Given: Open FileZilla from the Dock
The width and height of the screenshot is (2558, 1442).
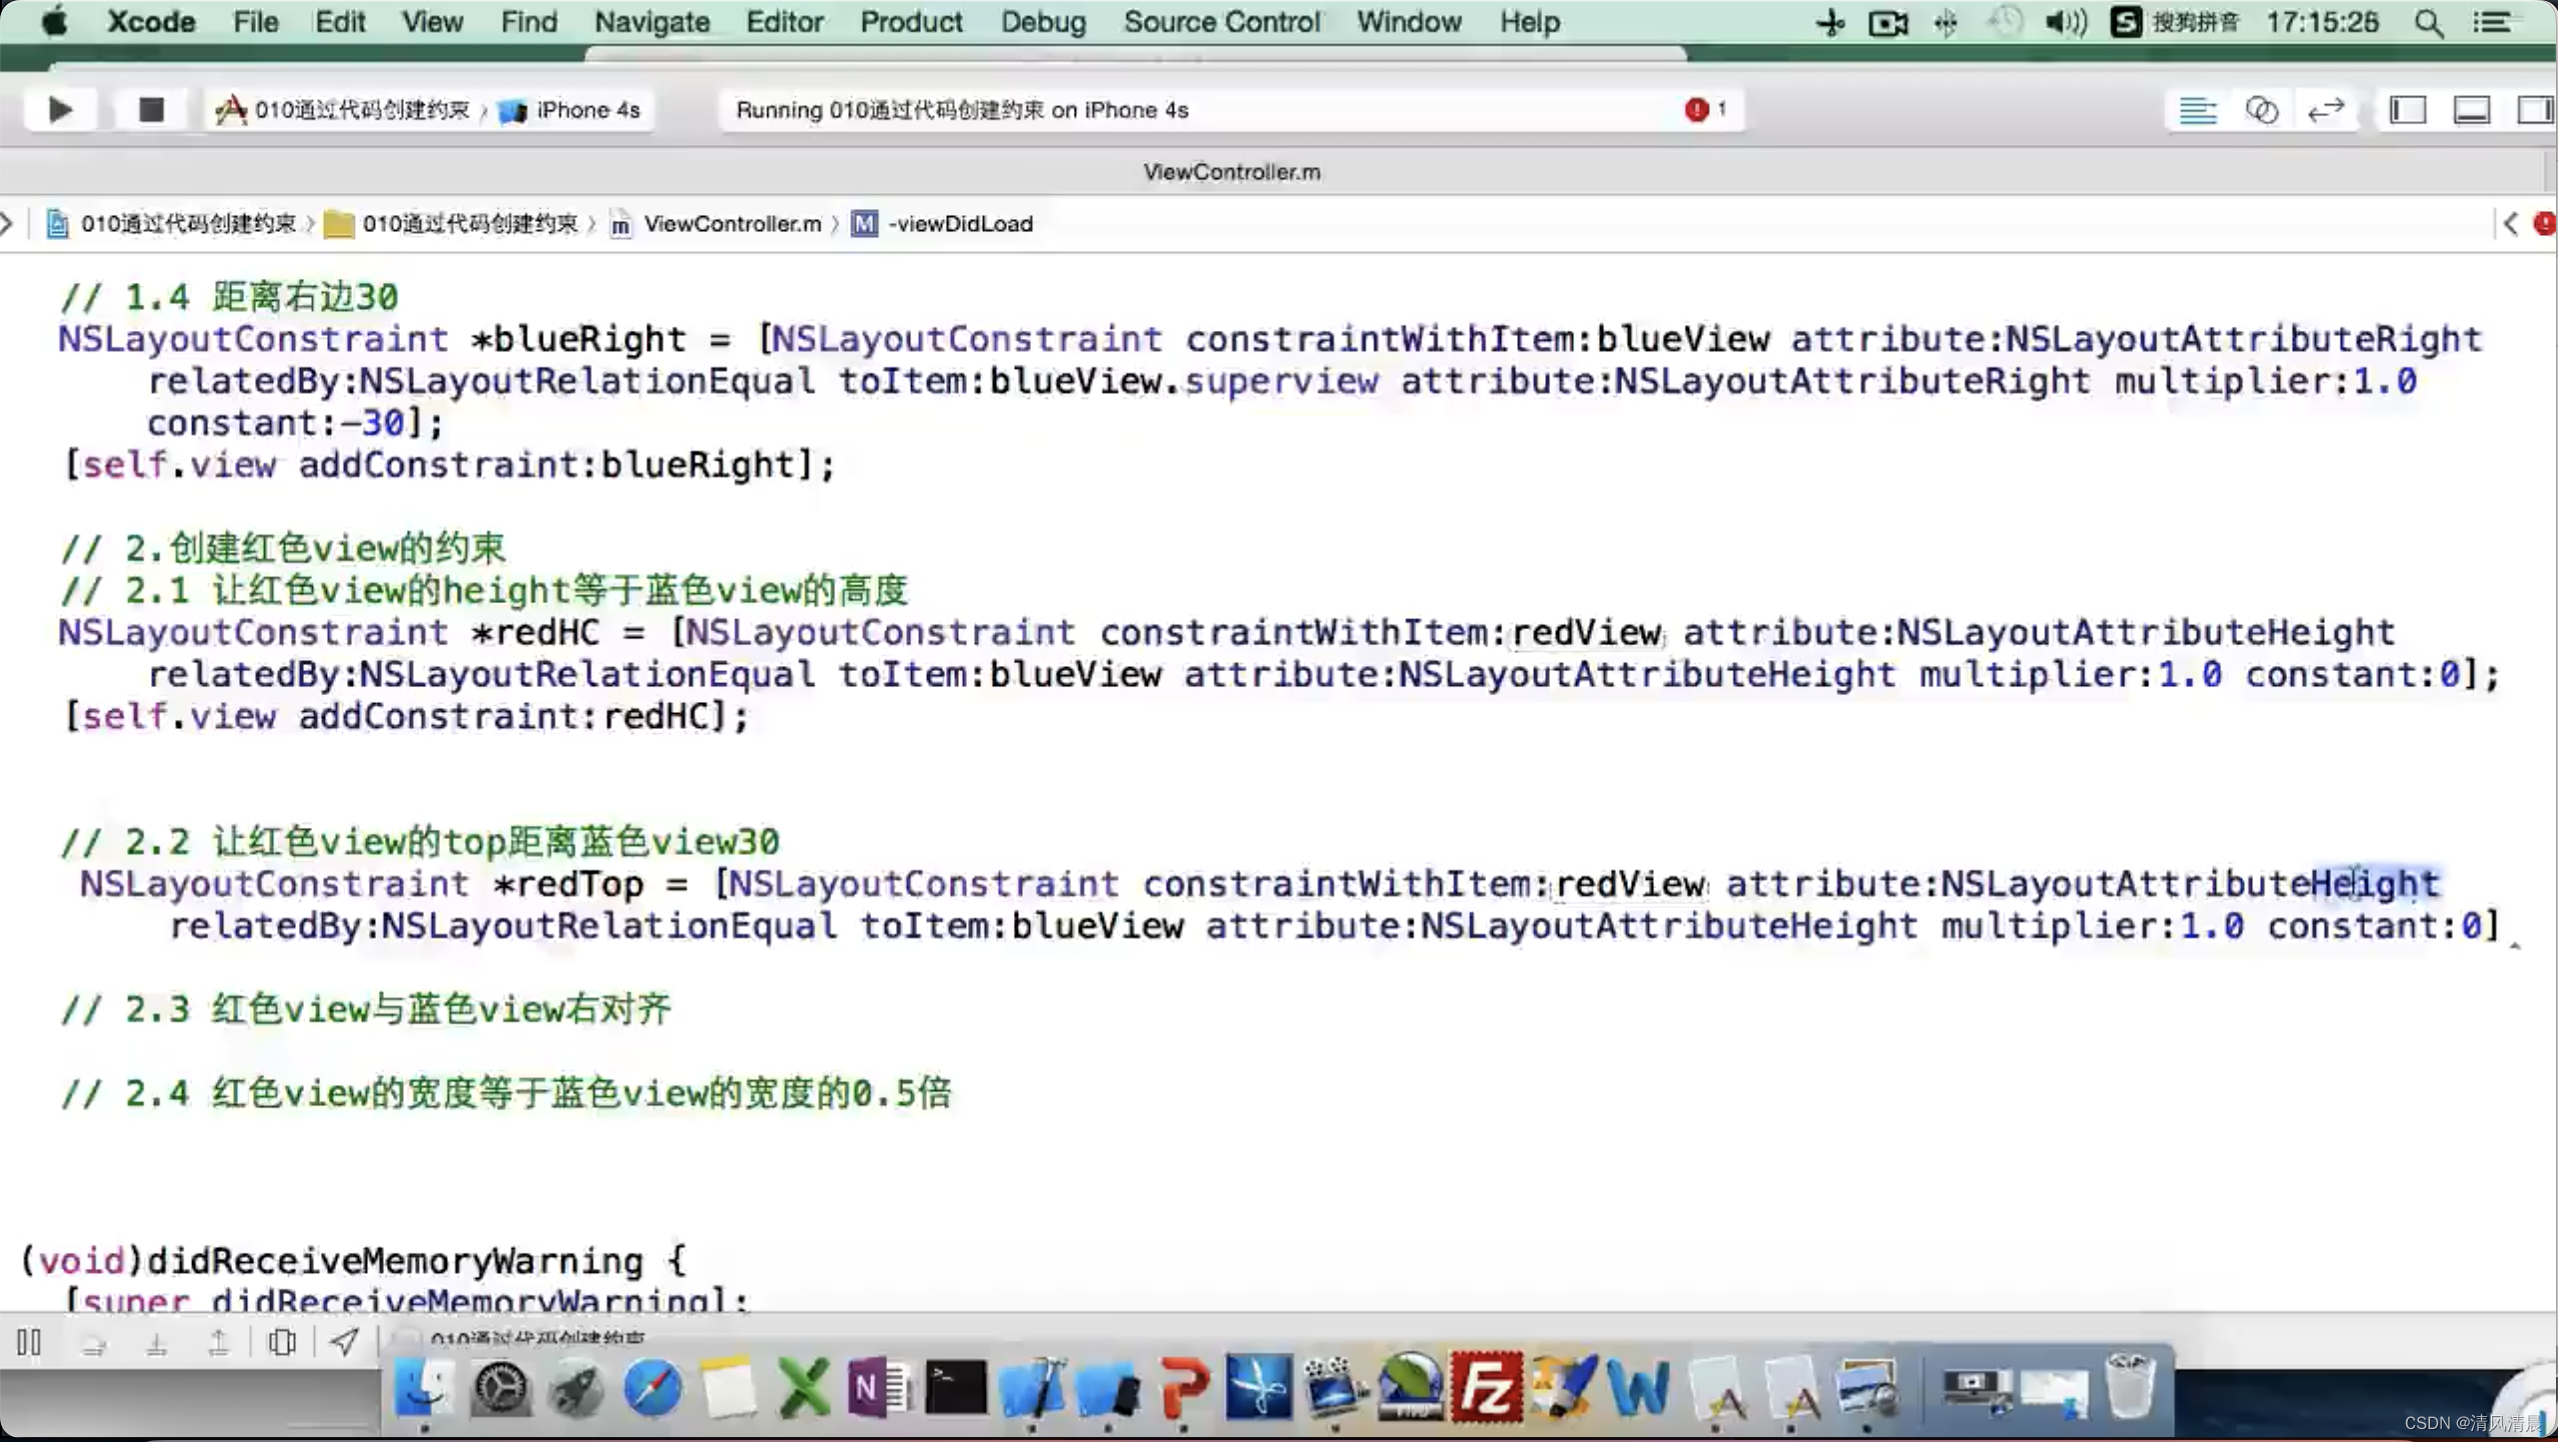Looking at the screenshot, I should click(1487, 1388).
